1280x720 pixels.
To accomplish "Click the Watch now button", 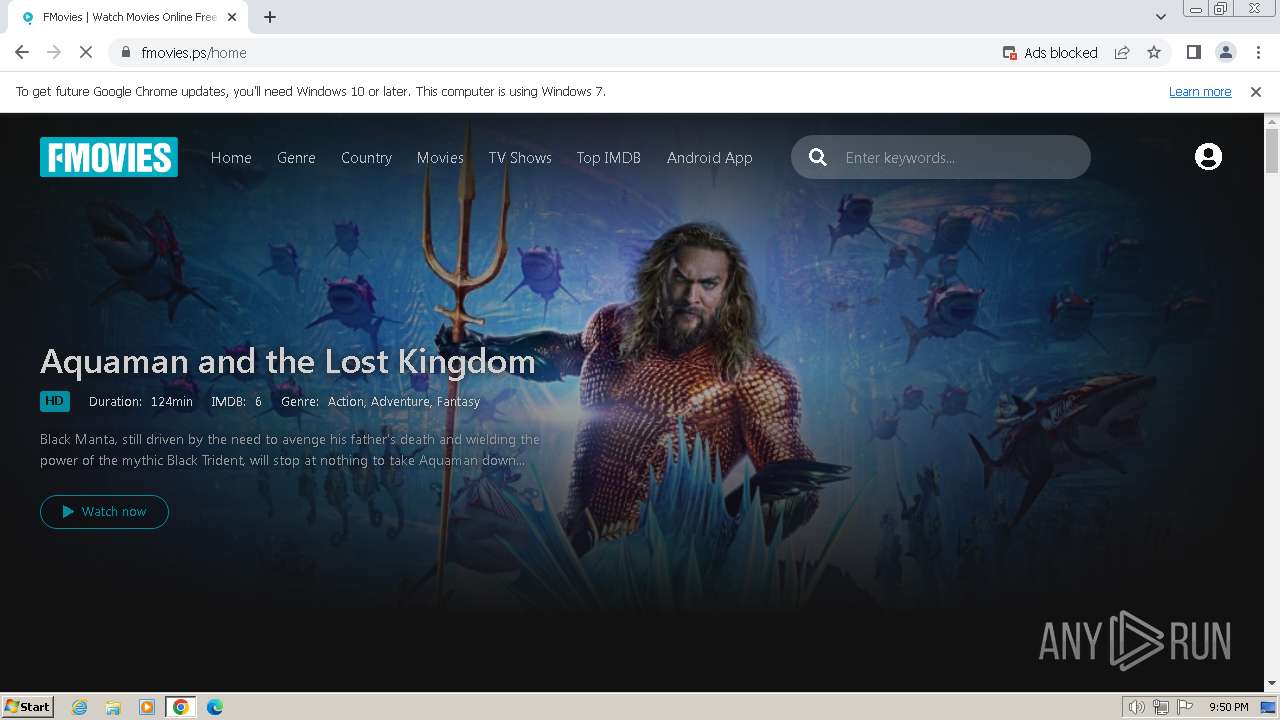I will pos(104,511).
